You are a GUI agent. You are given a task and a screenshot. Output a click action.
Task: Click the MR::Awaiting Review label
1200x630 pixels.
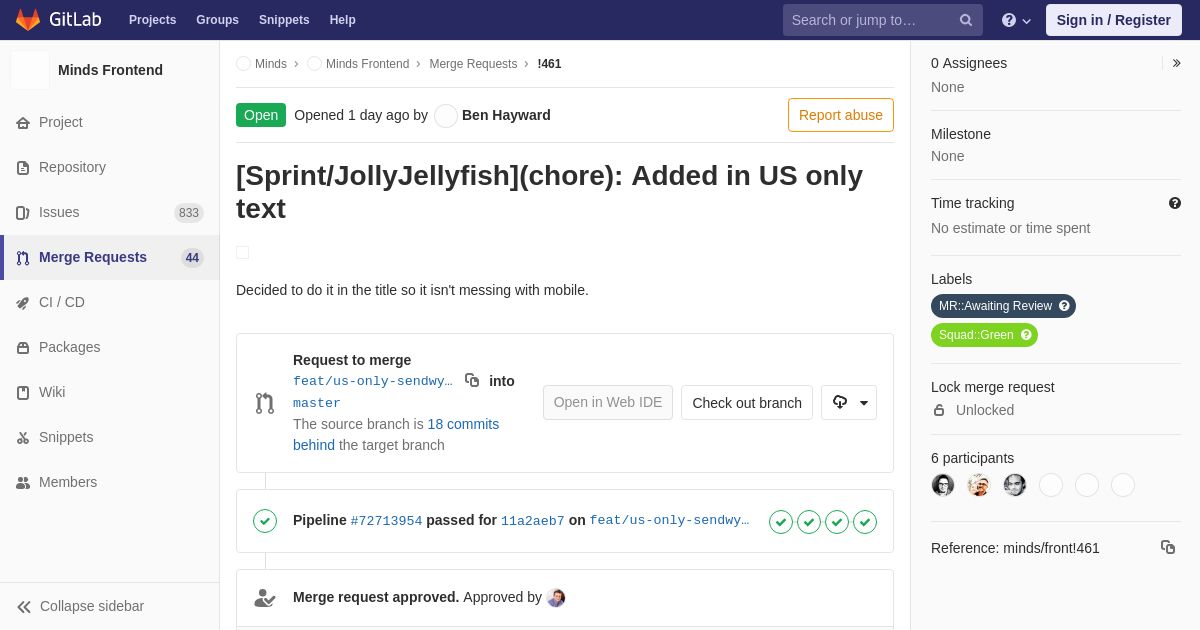pyautogui.click(x=995, y=306)
